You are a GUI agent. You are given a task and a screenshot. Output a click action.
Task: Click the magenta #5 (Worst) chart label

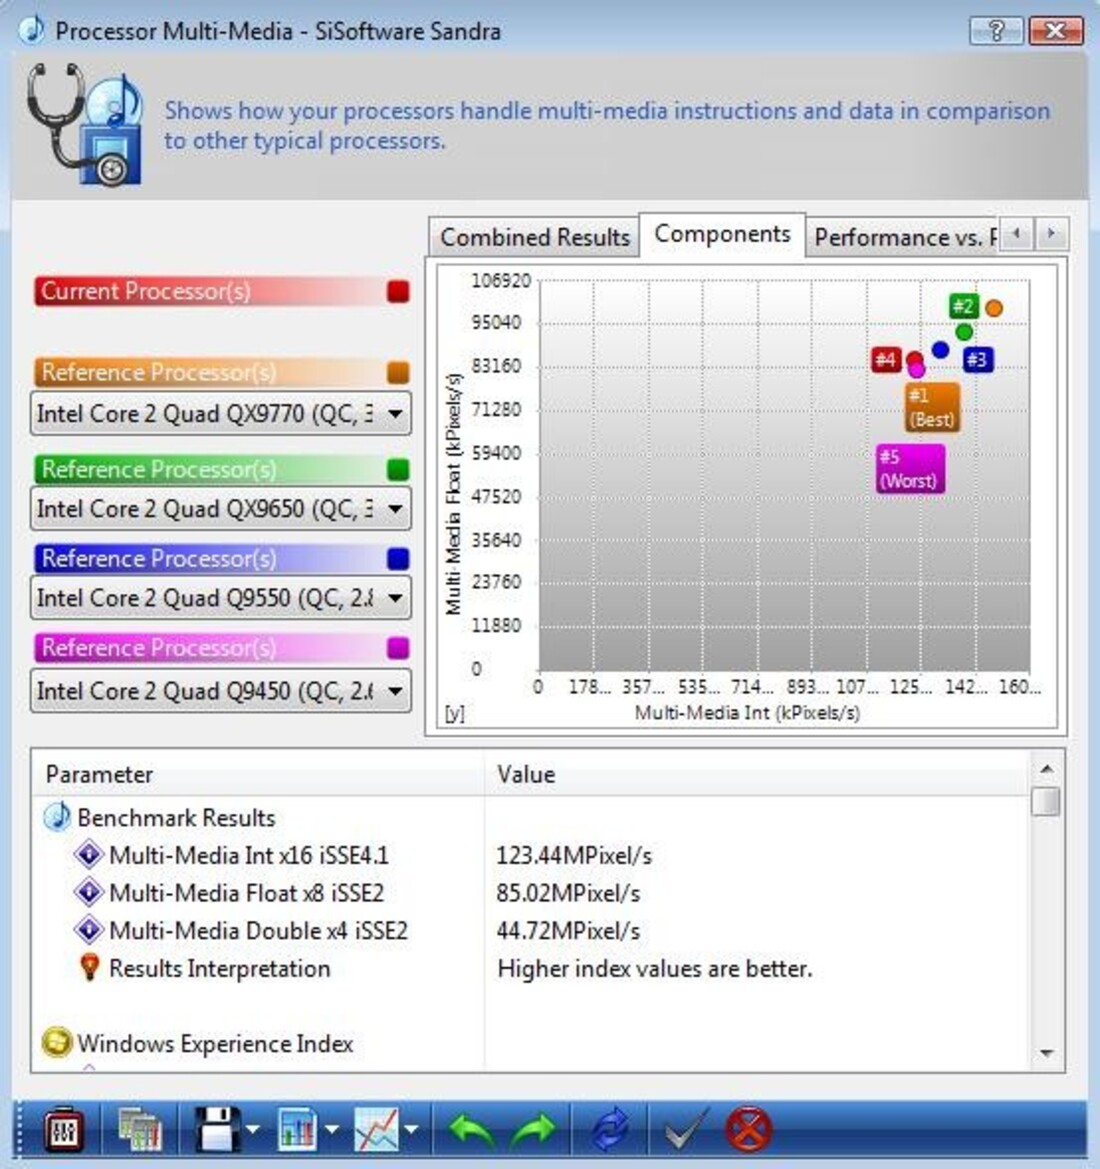[910, 469]
